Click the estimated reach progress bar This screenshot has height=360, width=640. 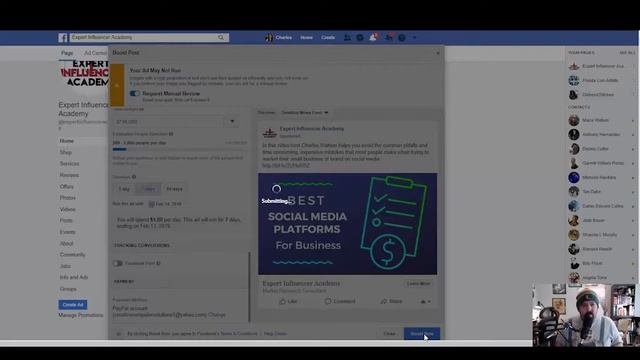(180, 149)
